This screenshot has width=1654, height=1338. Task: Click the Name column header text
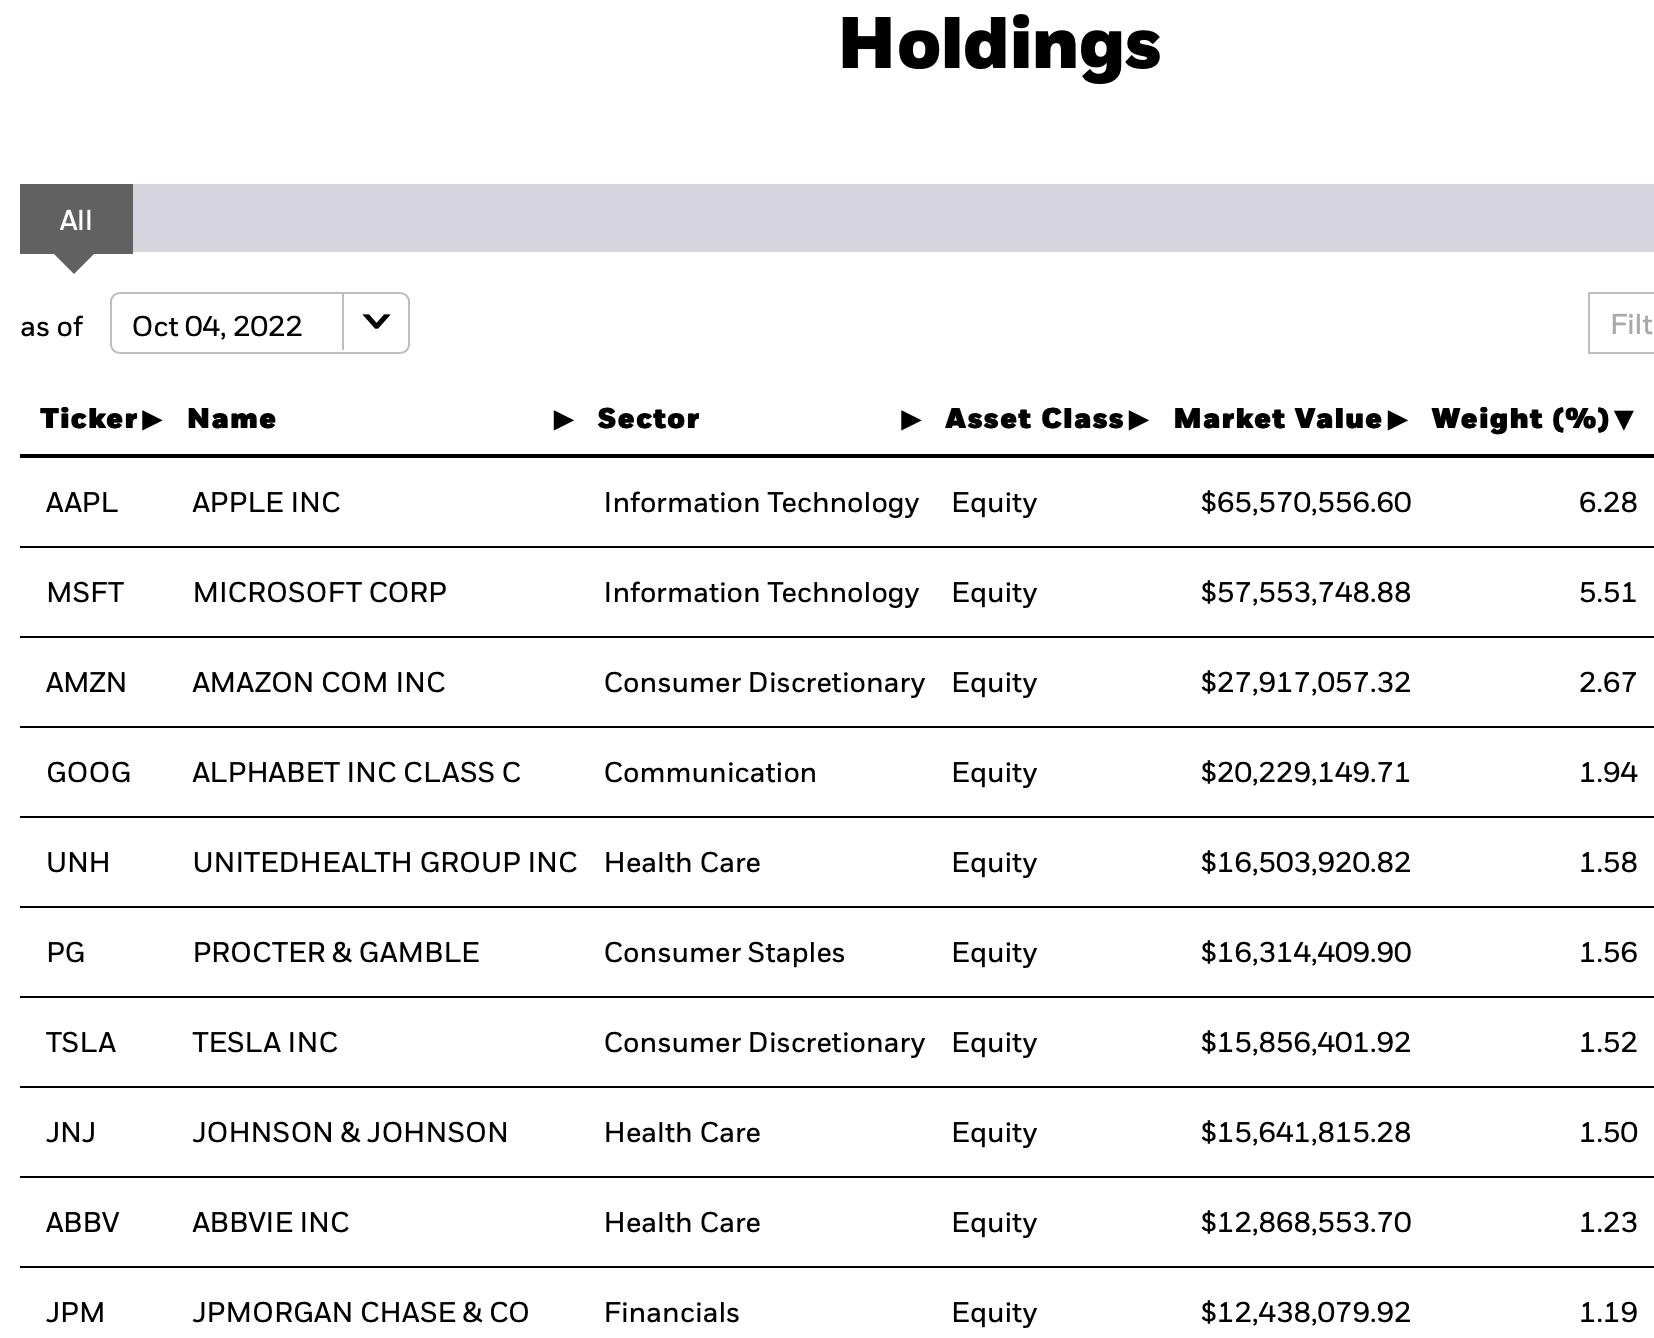click(232, 419)
